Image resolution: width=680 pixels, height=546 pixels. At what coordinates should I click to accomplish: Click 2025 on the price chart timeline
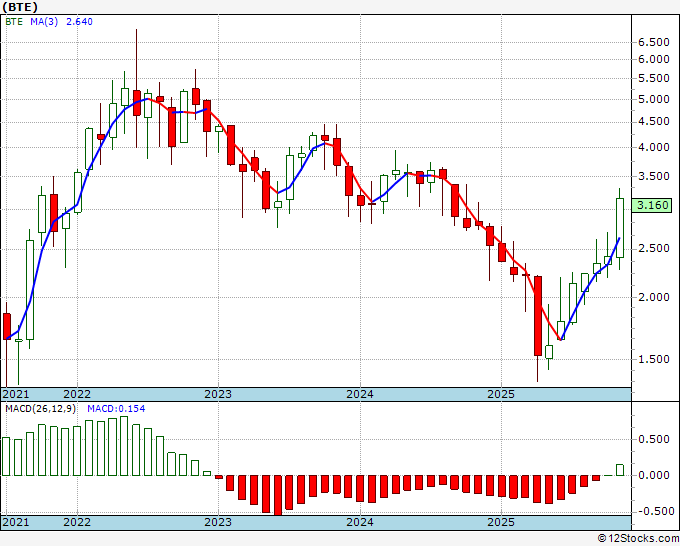tap(501, 394)
